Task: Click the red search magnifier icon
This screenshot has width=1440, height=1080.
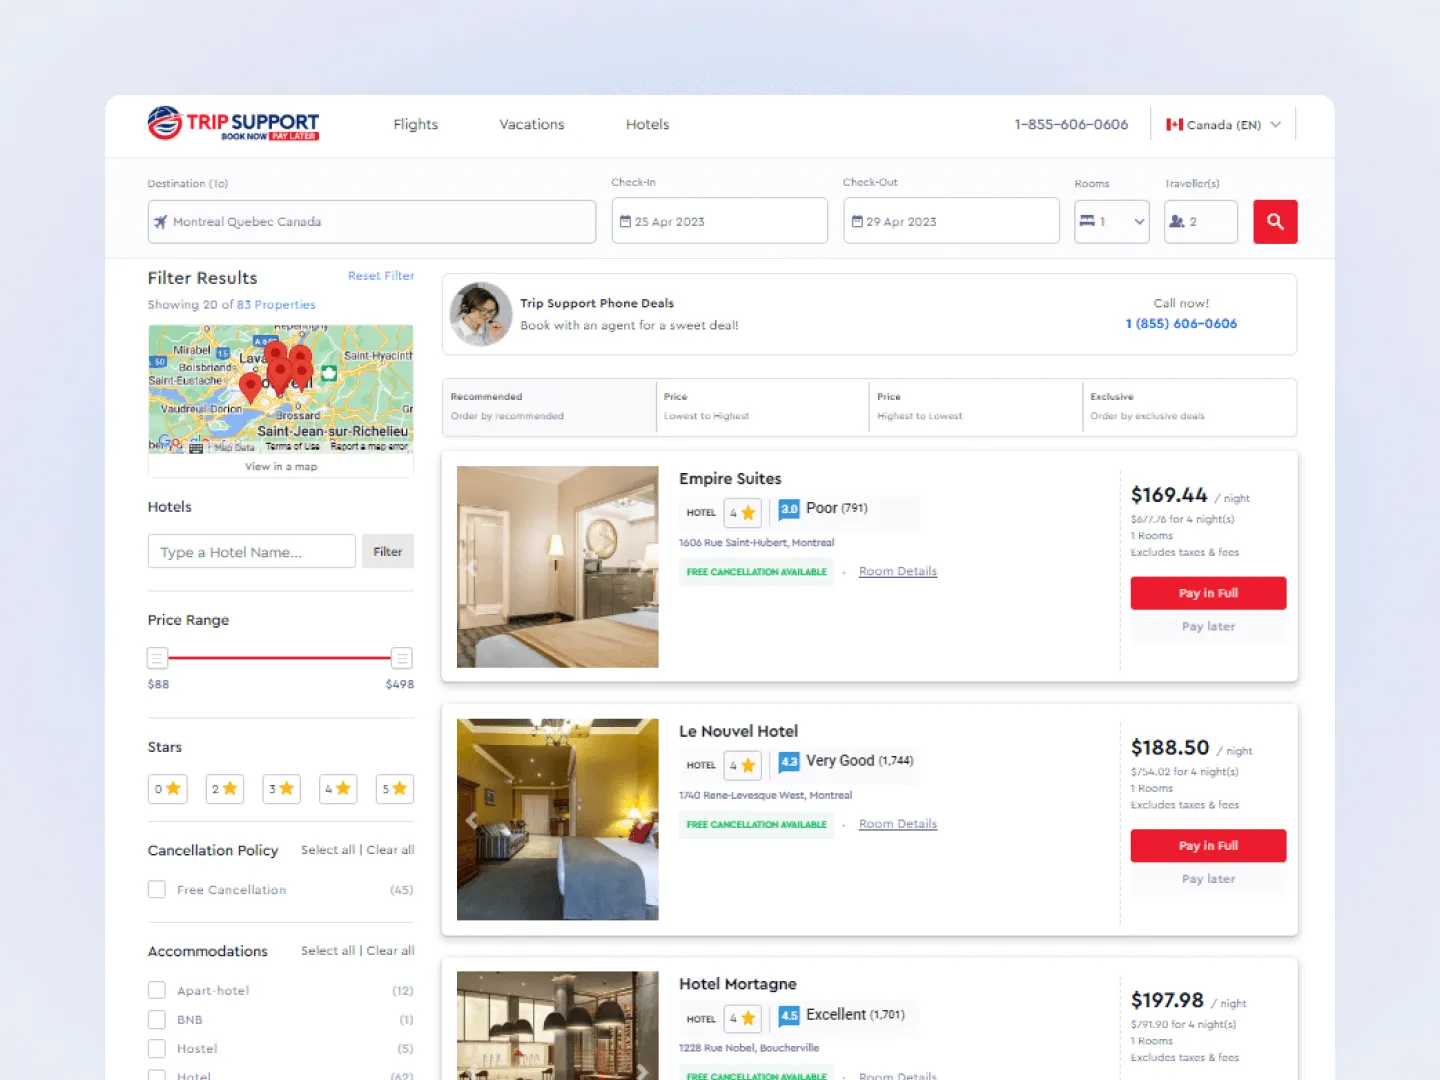Action: coord(1275,221)
